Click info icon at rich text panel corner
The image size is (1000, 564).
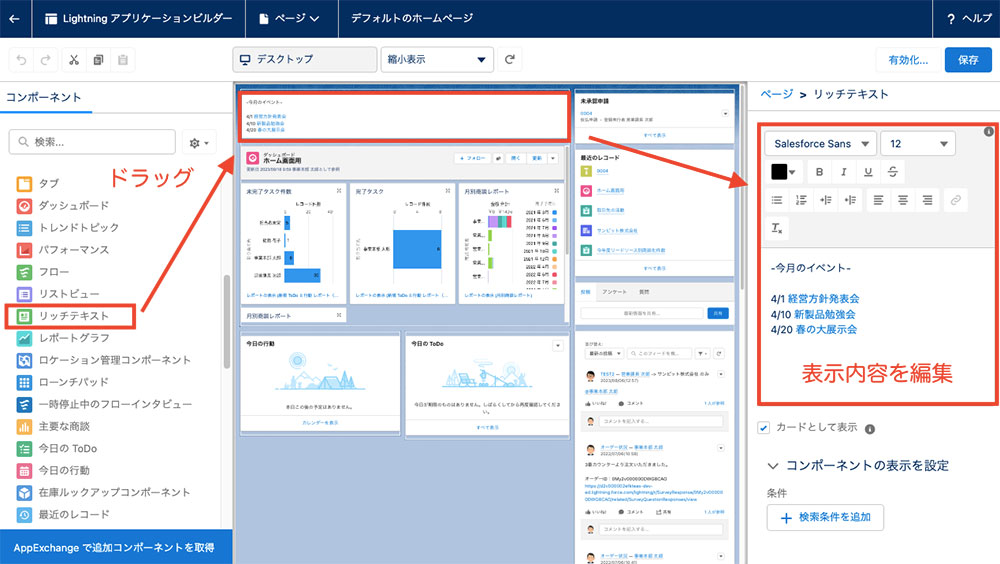[989, 131]
